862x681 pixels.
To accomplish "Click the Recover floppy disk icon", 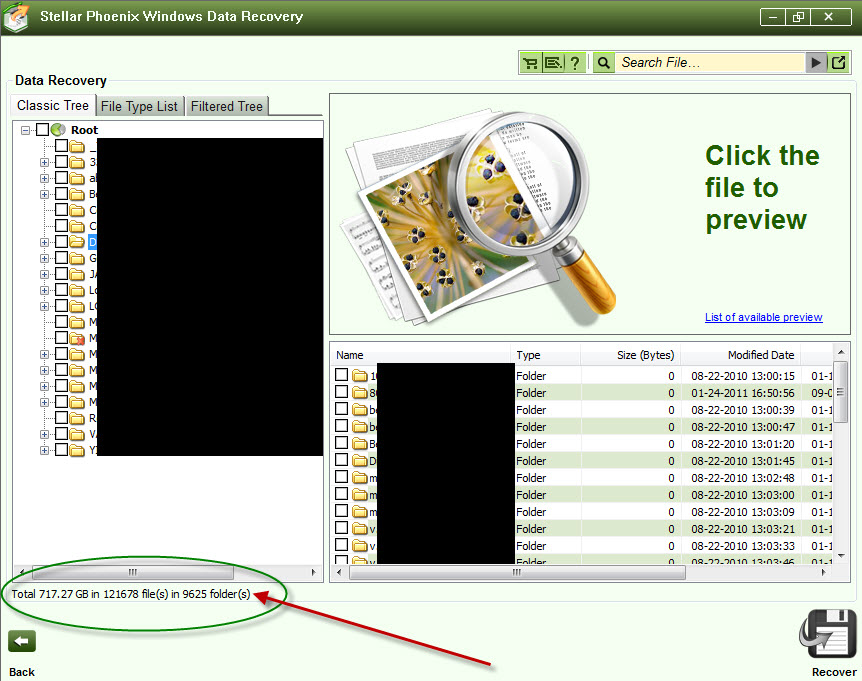I will point(827,634).
